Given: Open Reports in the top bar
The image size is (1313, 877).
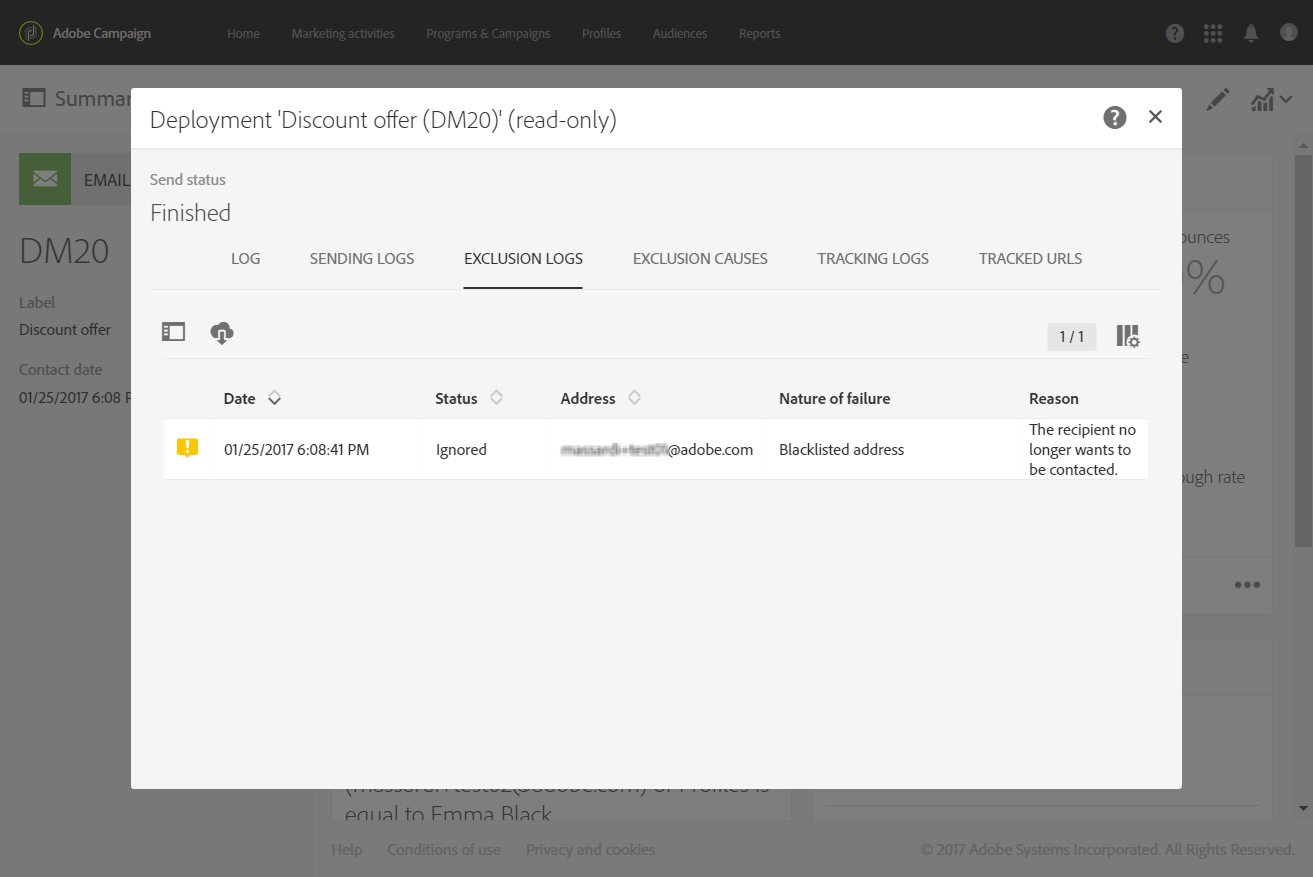Looking at the screenshot, I should pos(760,34).
